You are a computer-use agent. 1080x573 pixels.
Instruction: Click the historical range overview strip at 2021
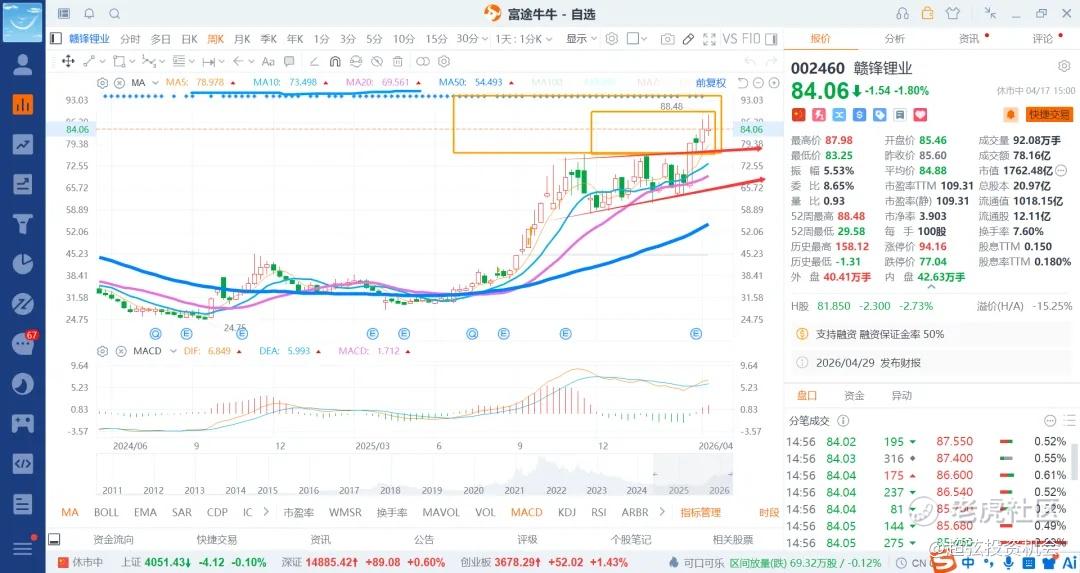click(515, 477)
